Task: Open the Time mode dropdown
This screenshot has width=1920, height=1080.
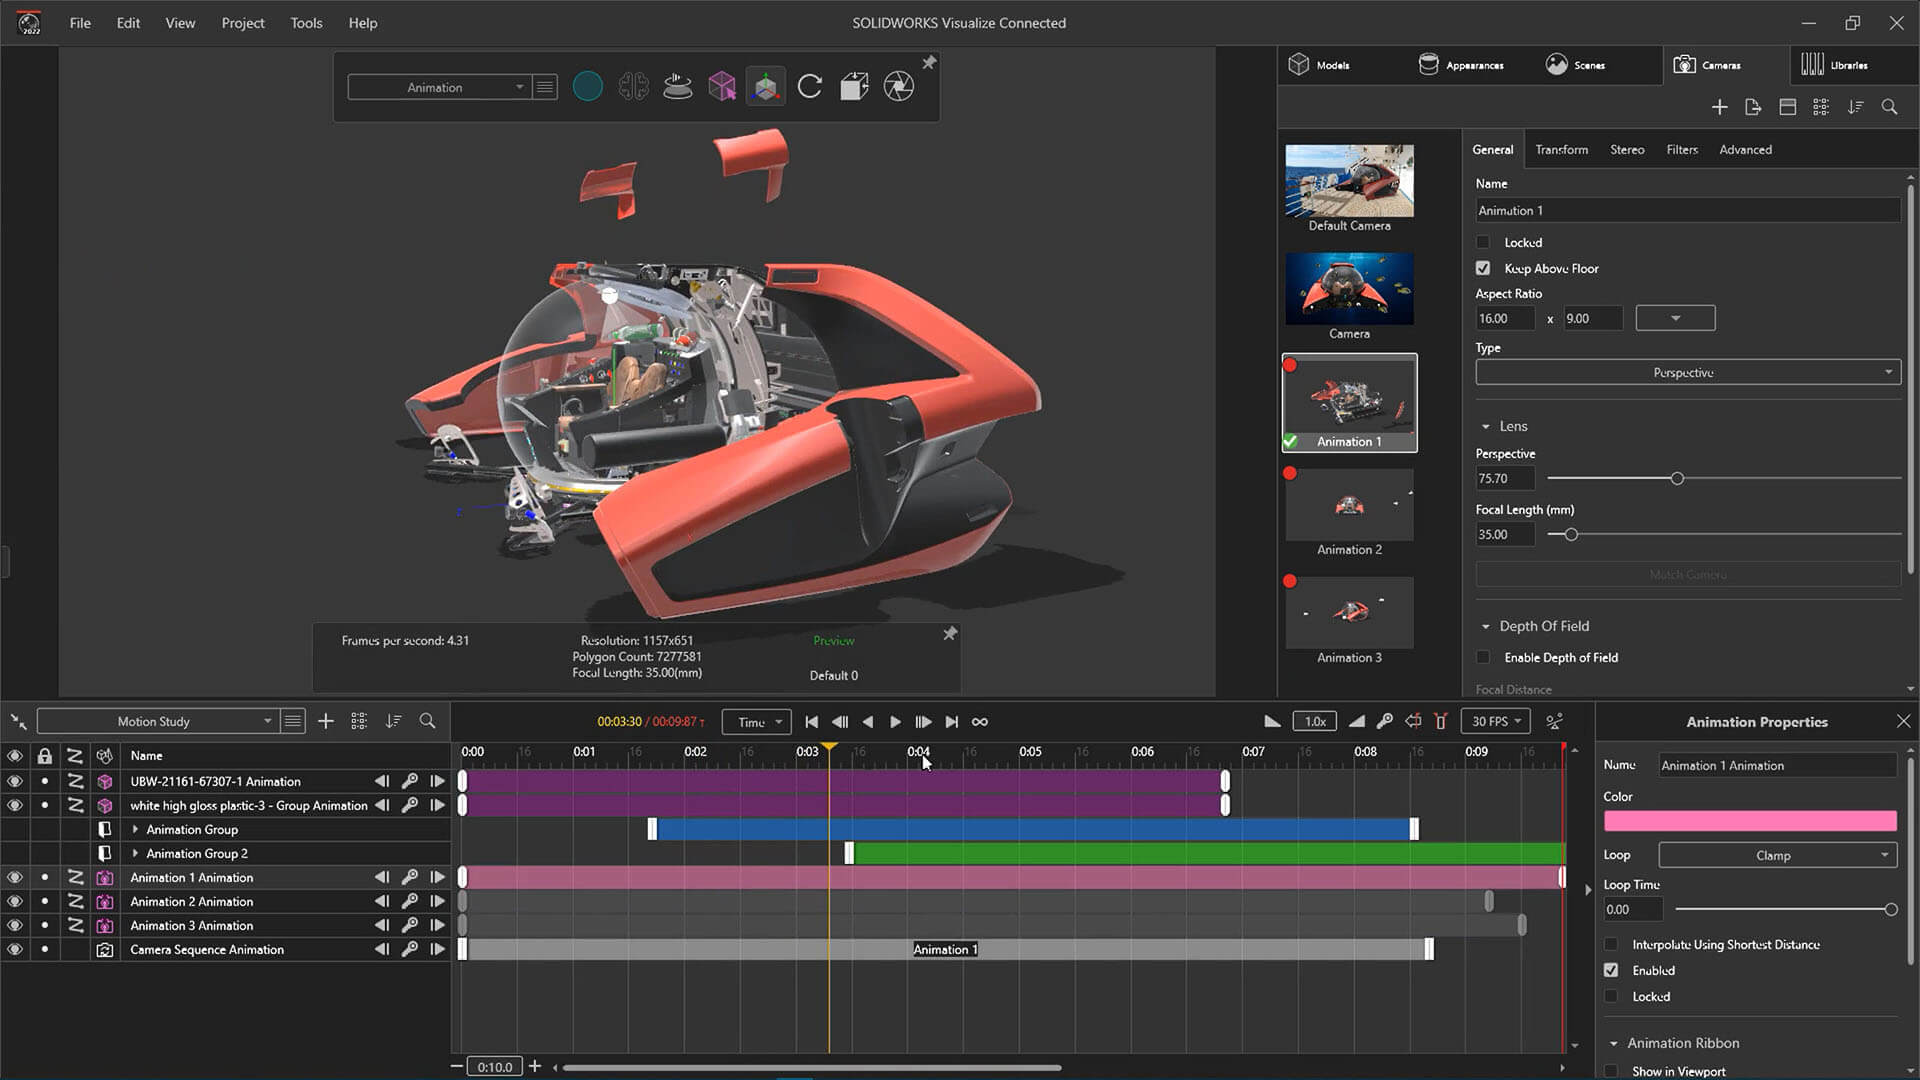Action: pos(757,722)
